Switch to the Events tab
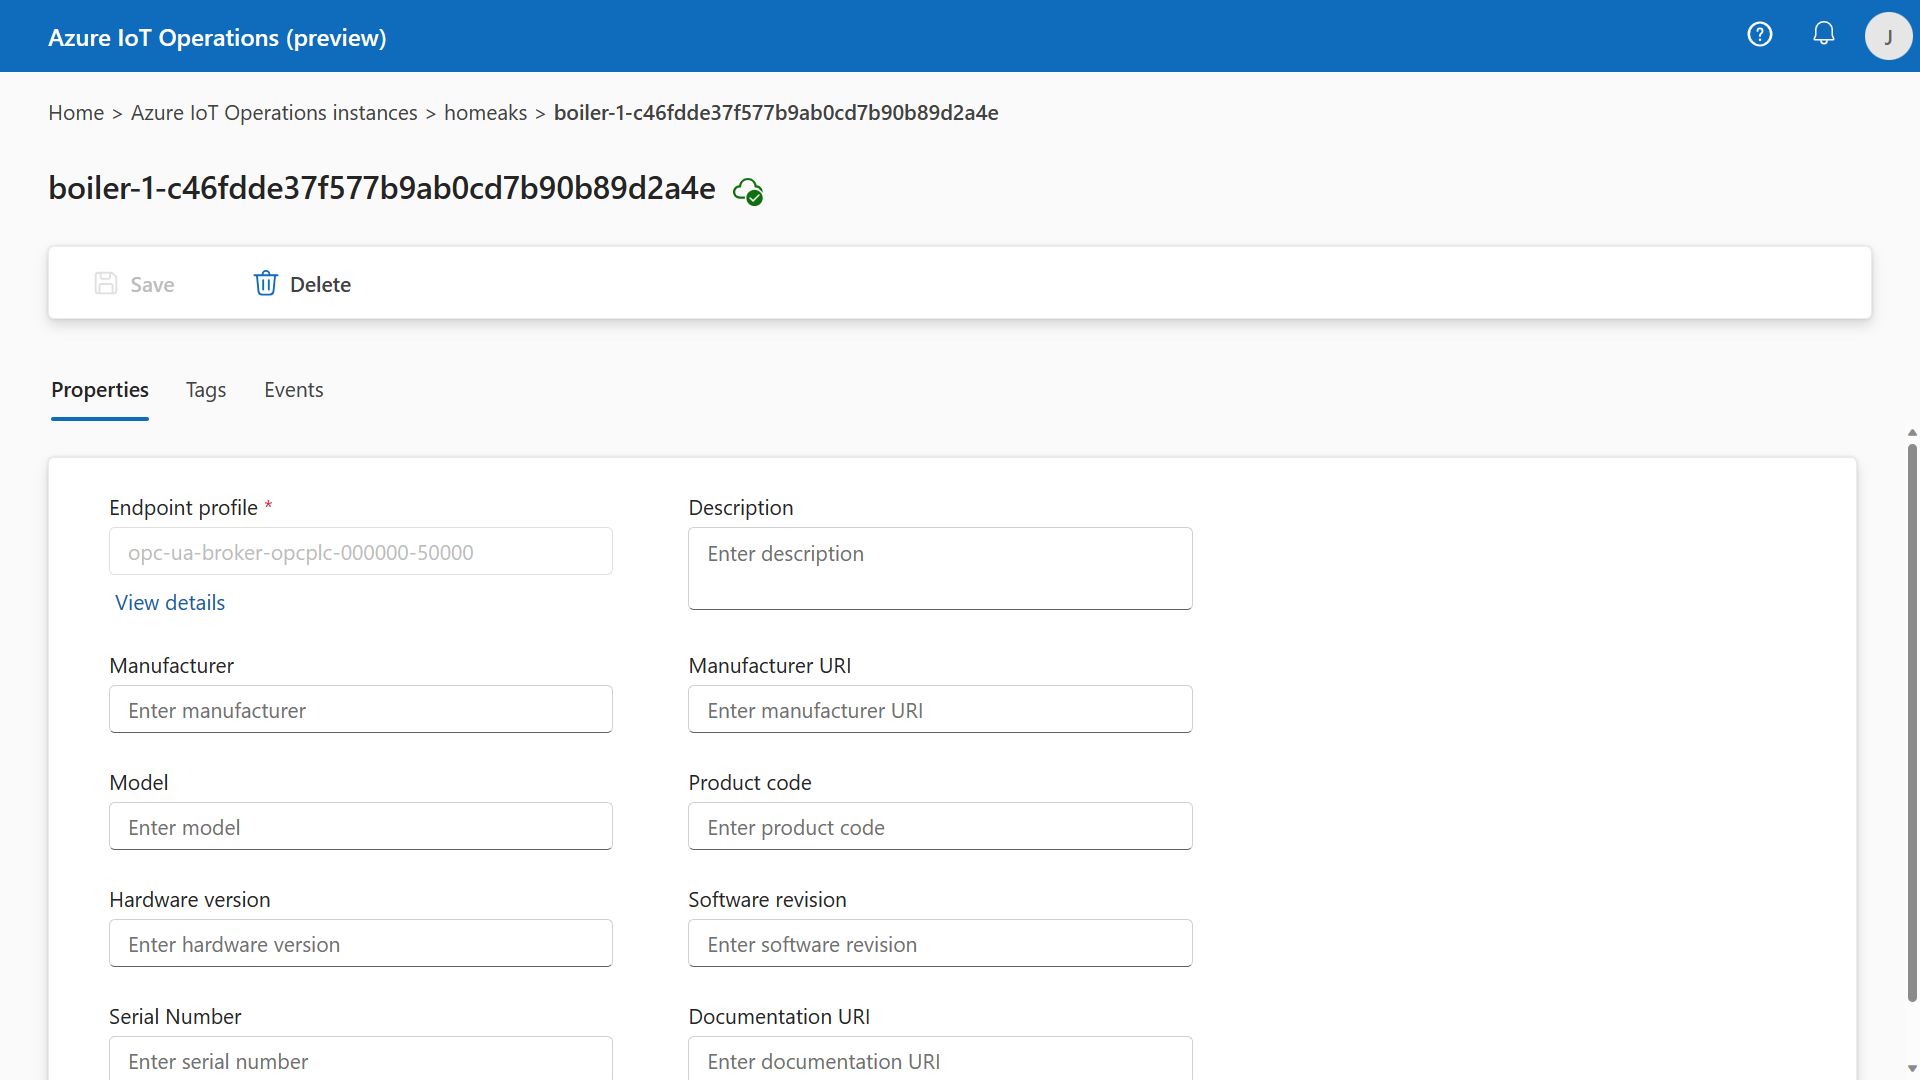This screenshot has width=1920, height=1080. [294, 390]
